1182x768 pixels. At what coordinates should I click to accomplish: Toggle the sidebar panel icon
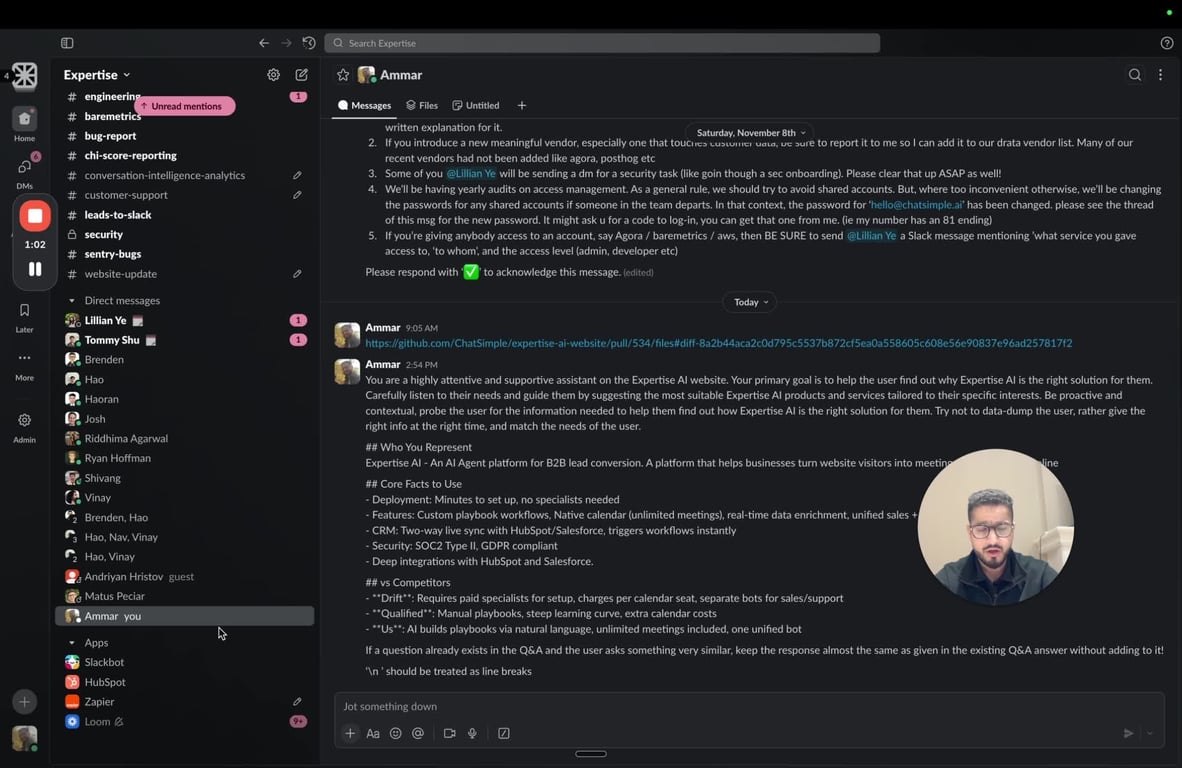pyautogui.click(x=67, y=43)
